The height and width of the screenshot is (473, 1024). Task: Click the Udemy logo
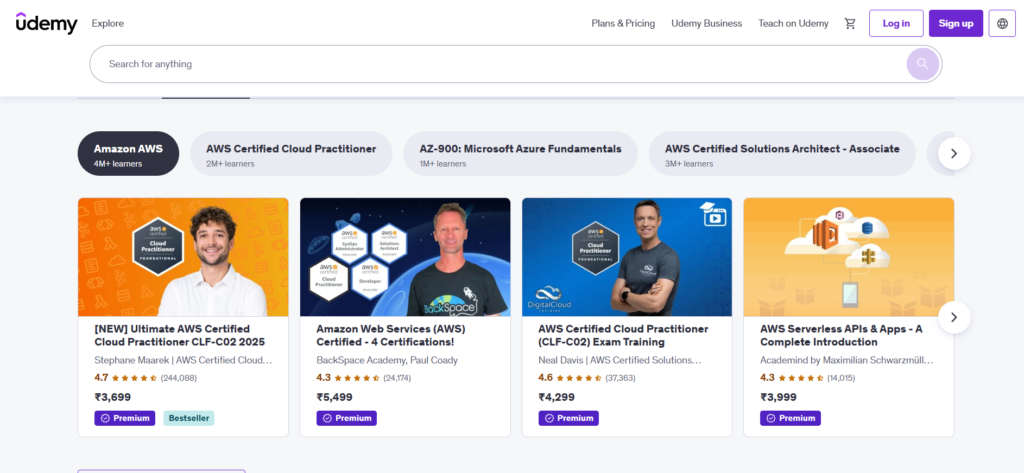[x=46, y=23]
